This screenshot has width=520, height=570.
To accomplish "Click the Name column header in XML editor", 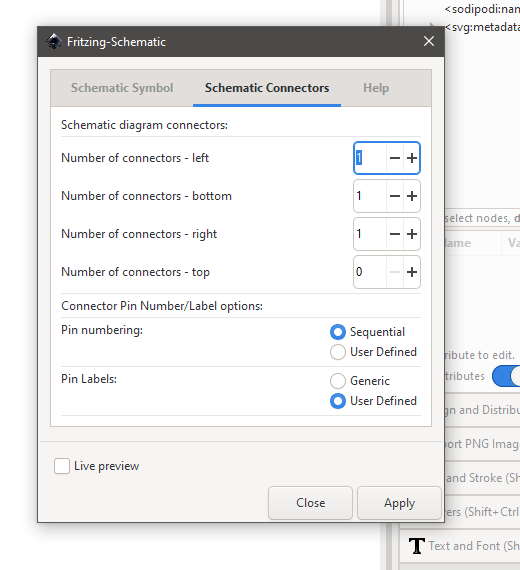I will 472,243.
